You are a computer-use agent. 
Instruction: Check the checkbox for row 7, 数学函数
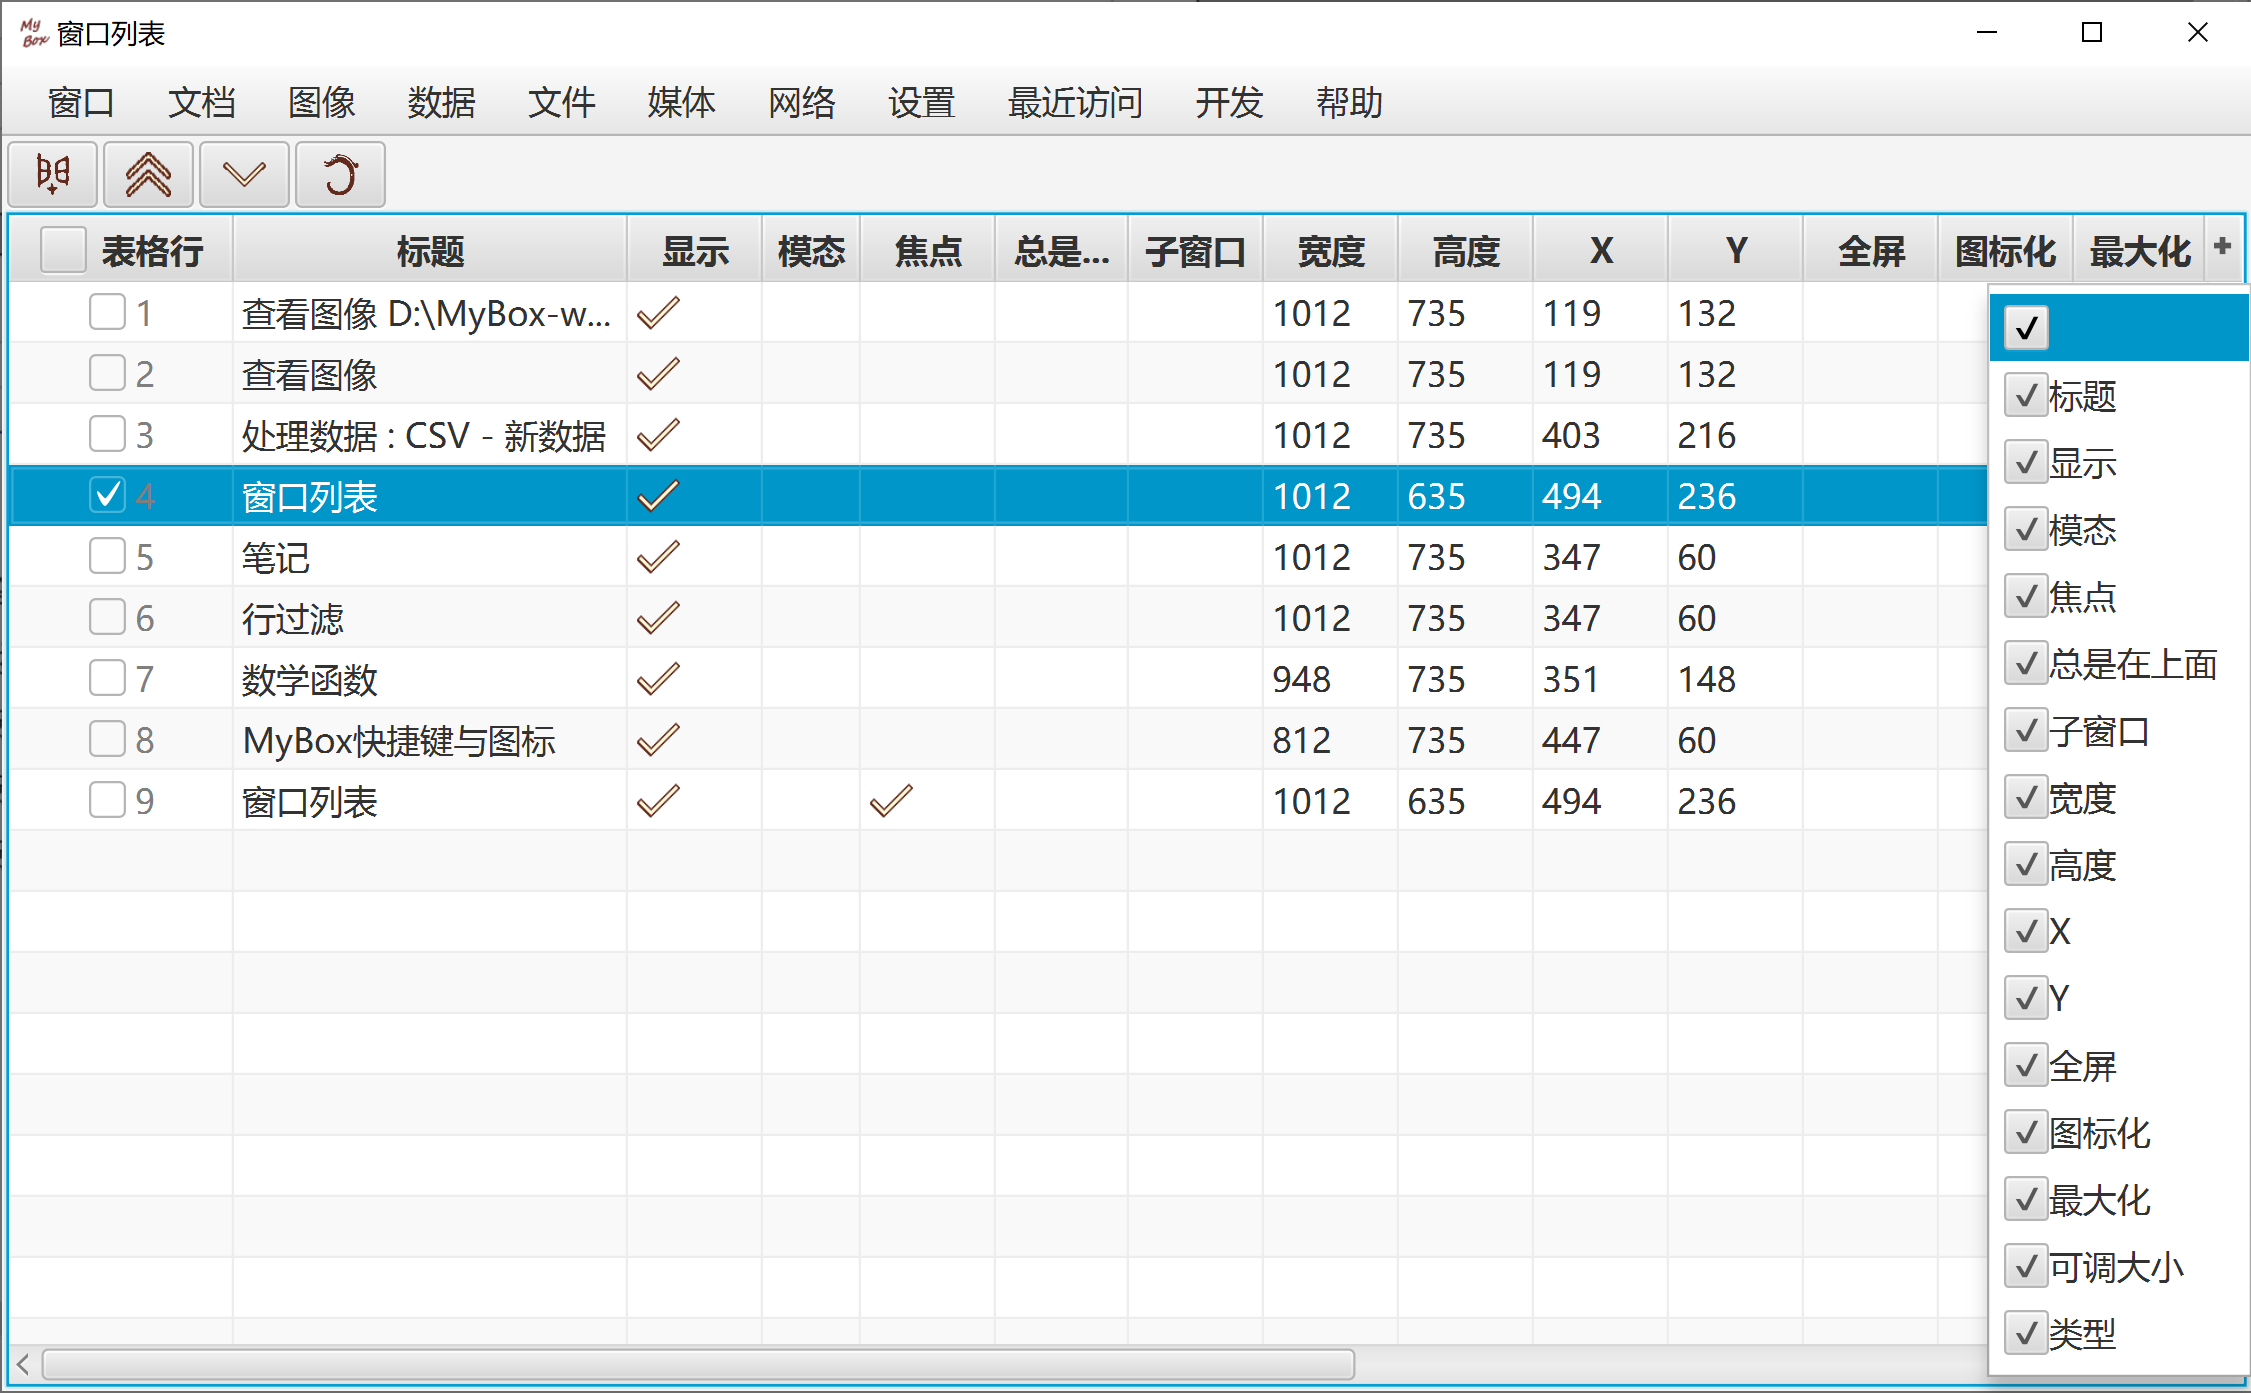point(107,678)
